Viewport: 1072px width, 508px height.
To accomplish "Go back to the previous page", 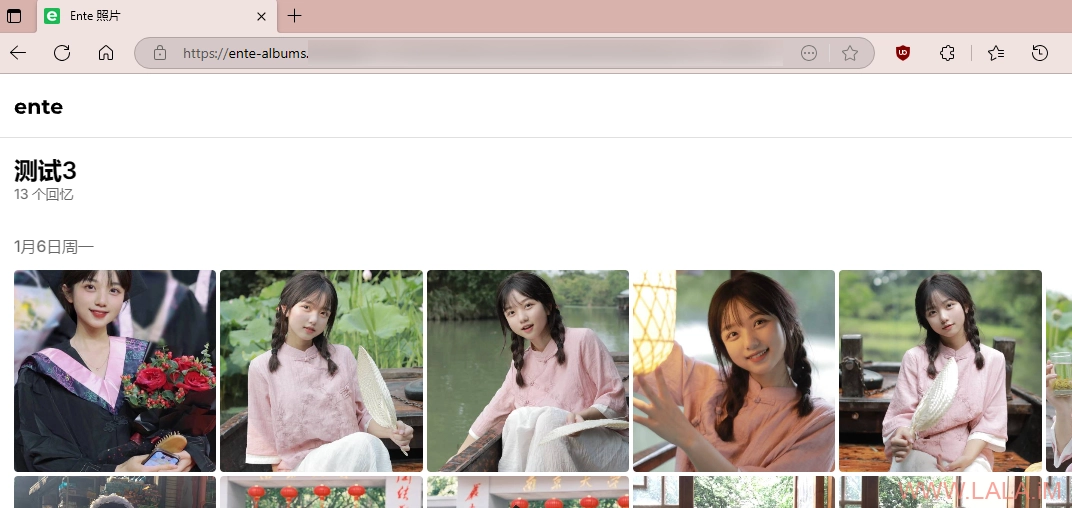I will pyautogui.click(x=18, y=53).
